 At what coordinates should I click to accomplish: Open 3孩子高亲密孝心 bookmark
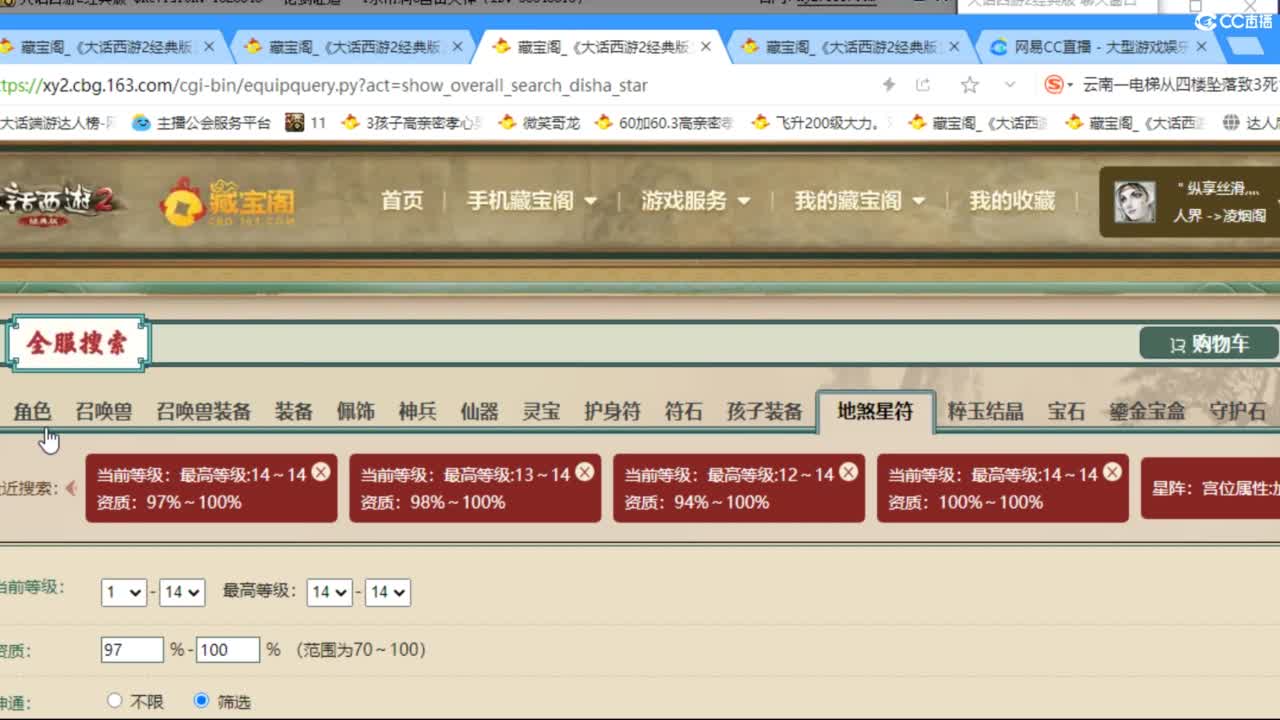pyautogui.click(x=412, y=123)
